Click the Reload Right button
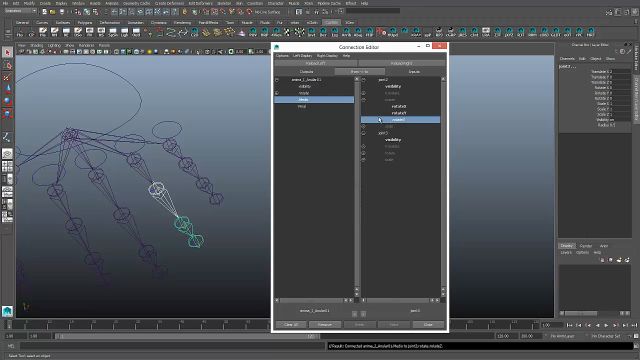Viewport: 640px width, 360px height. pos(402,63)
